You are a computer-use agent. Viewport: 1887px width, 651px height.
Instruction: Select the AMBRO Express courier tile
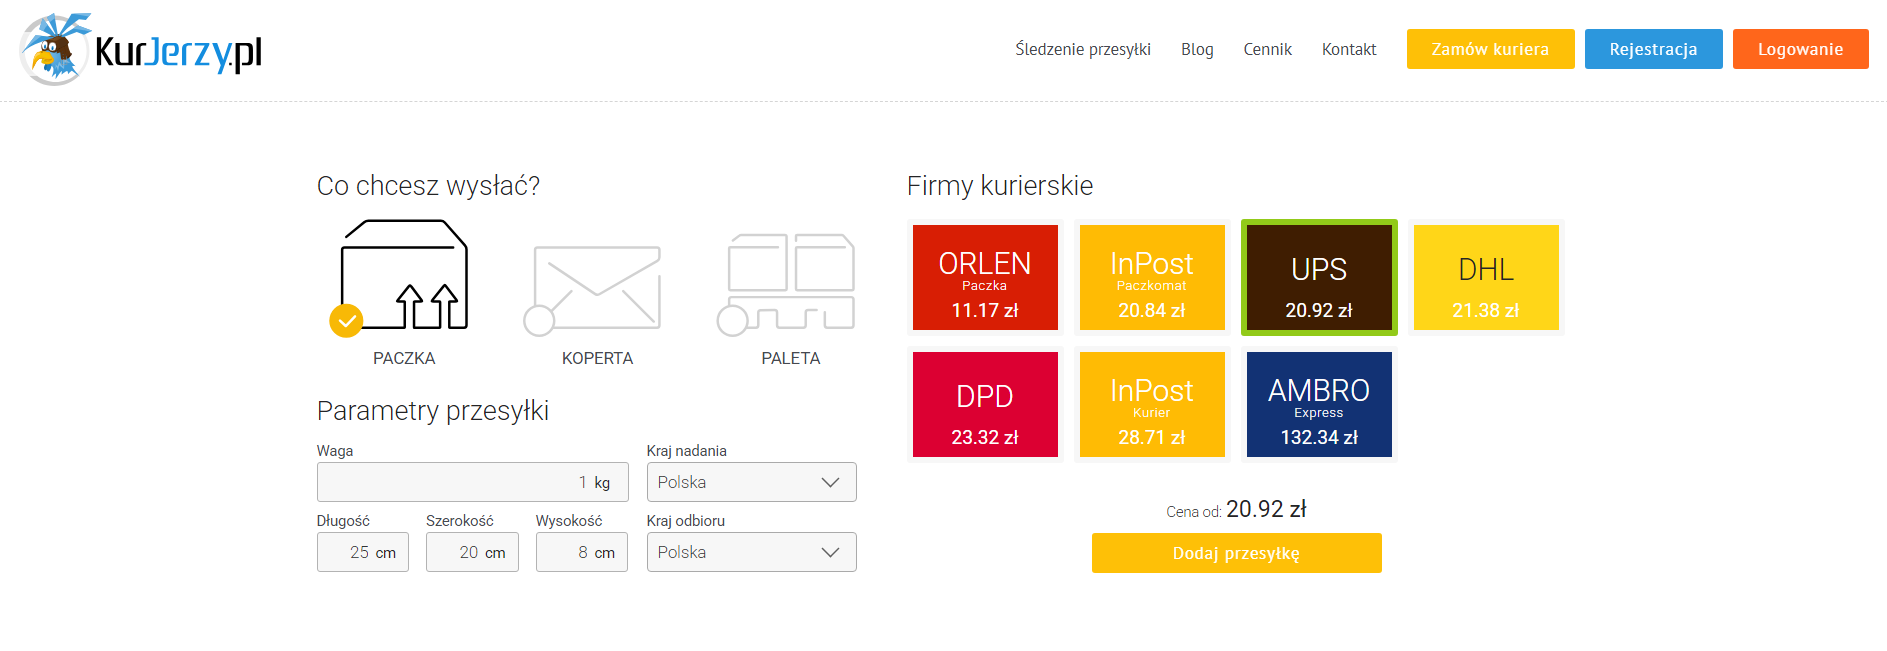[1318, 405]
